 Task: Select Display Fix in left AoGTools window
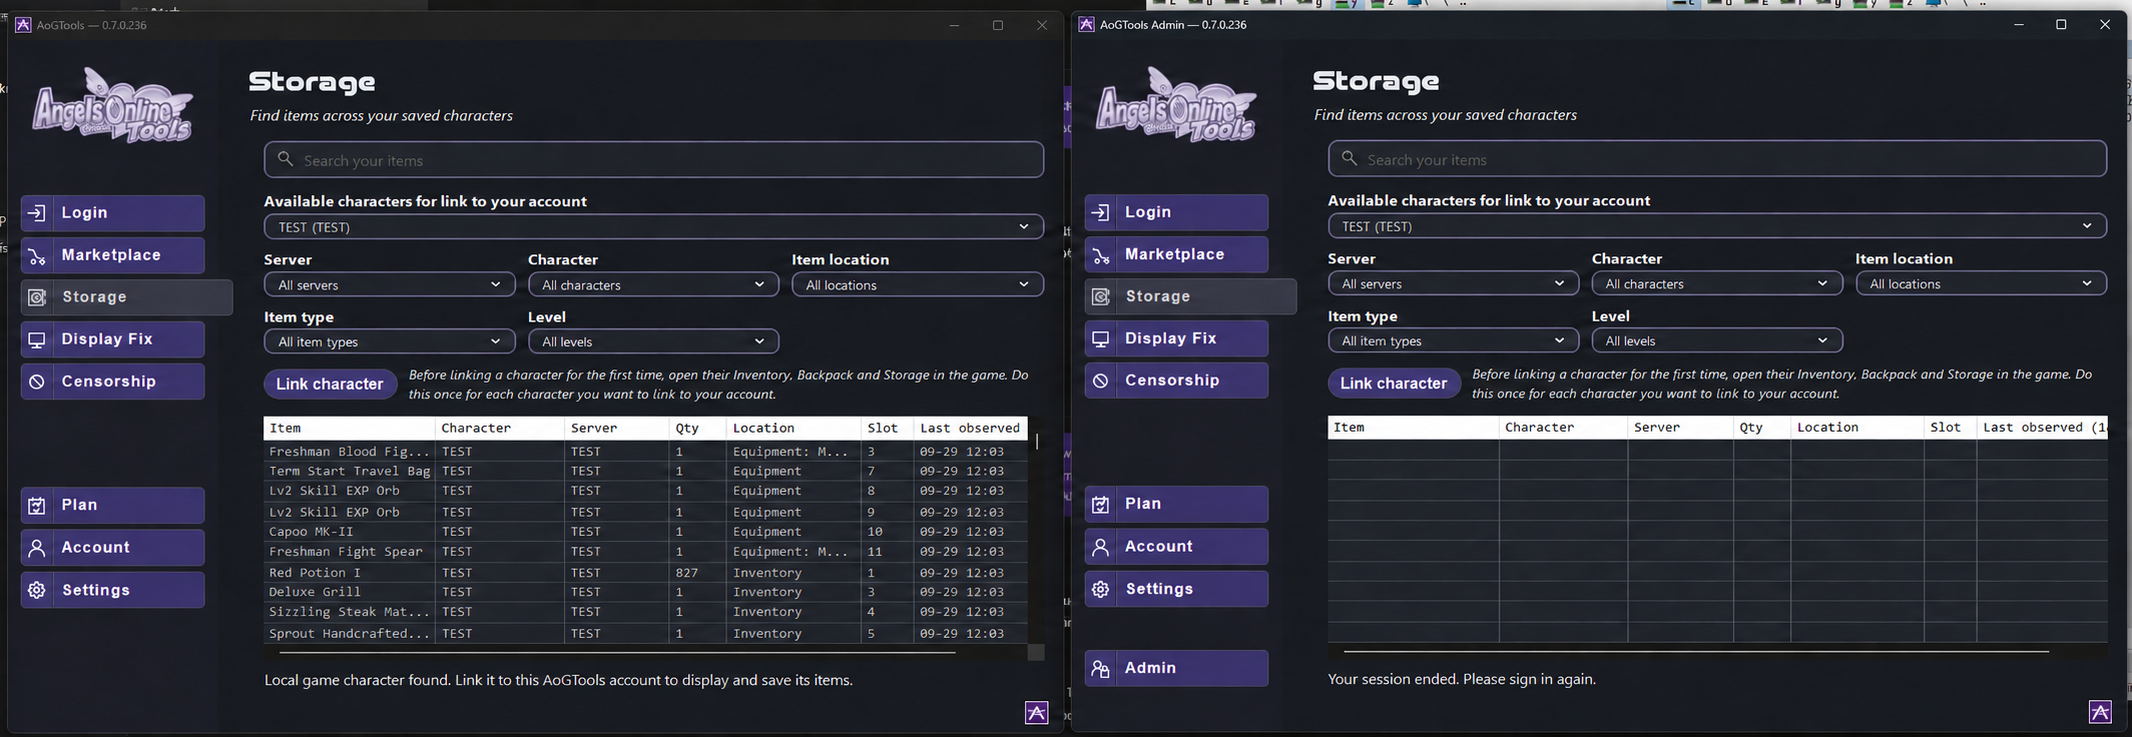(113, 339)
